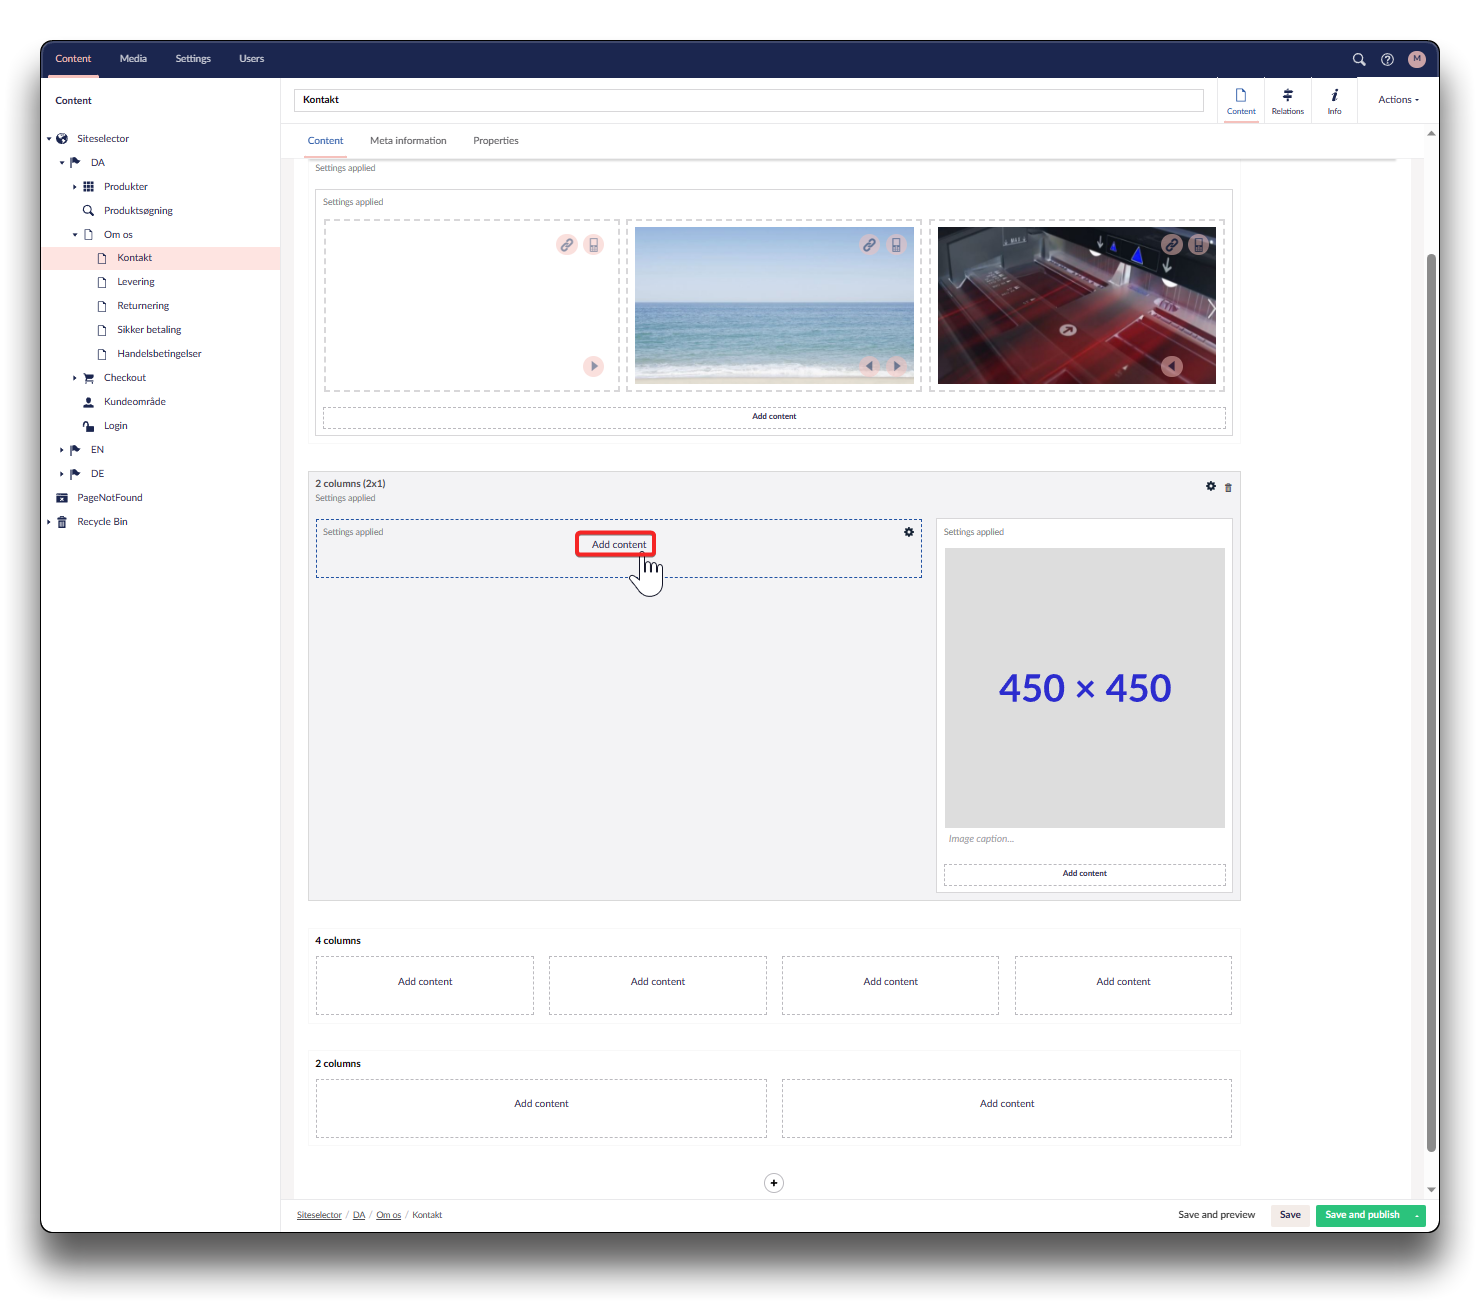The height and width of the screenshot is (1305, 1480).
Task: Open the PageNotFound node
Action: click(110, 498)
